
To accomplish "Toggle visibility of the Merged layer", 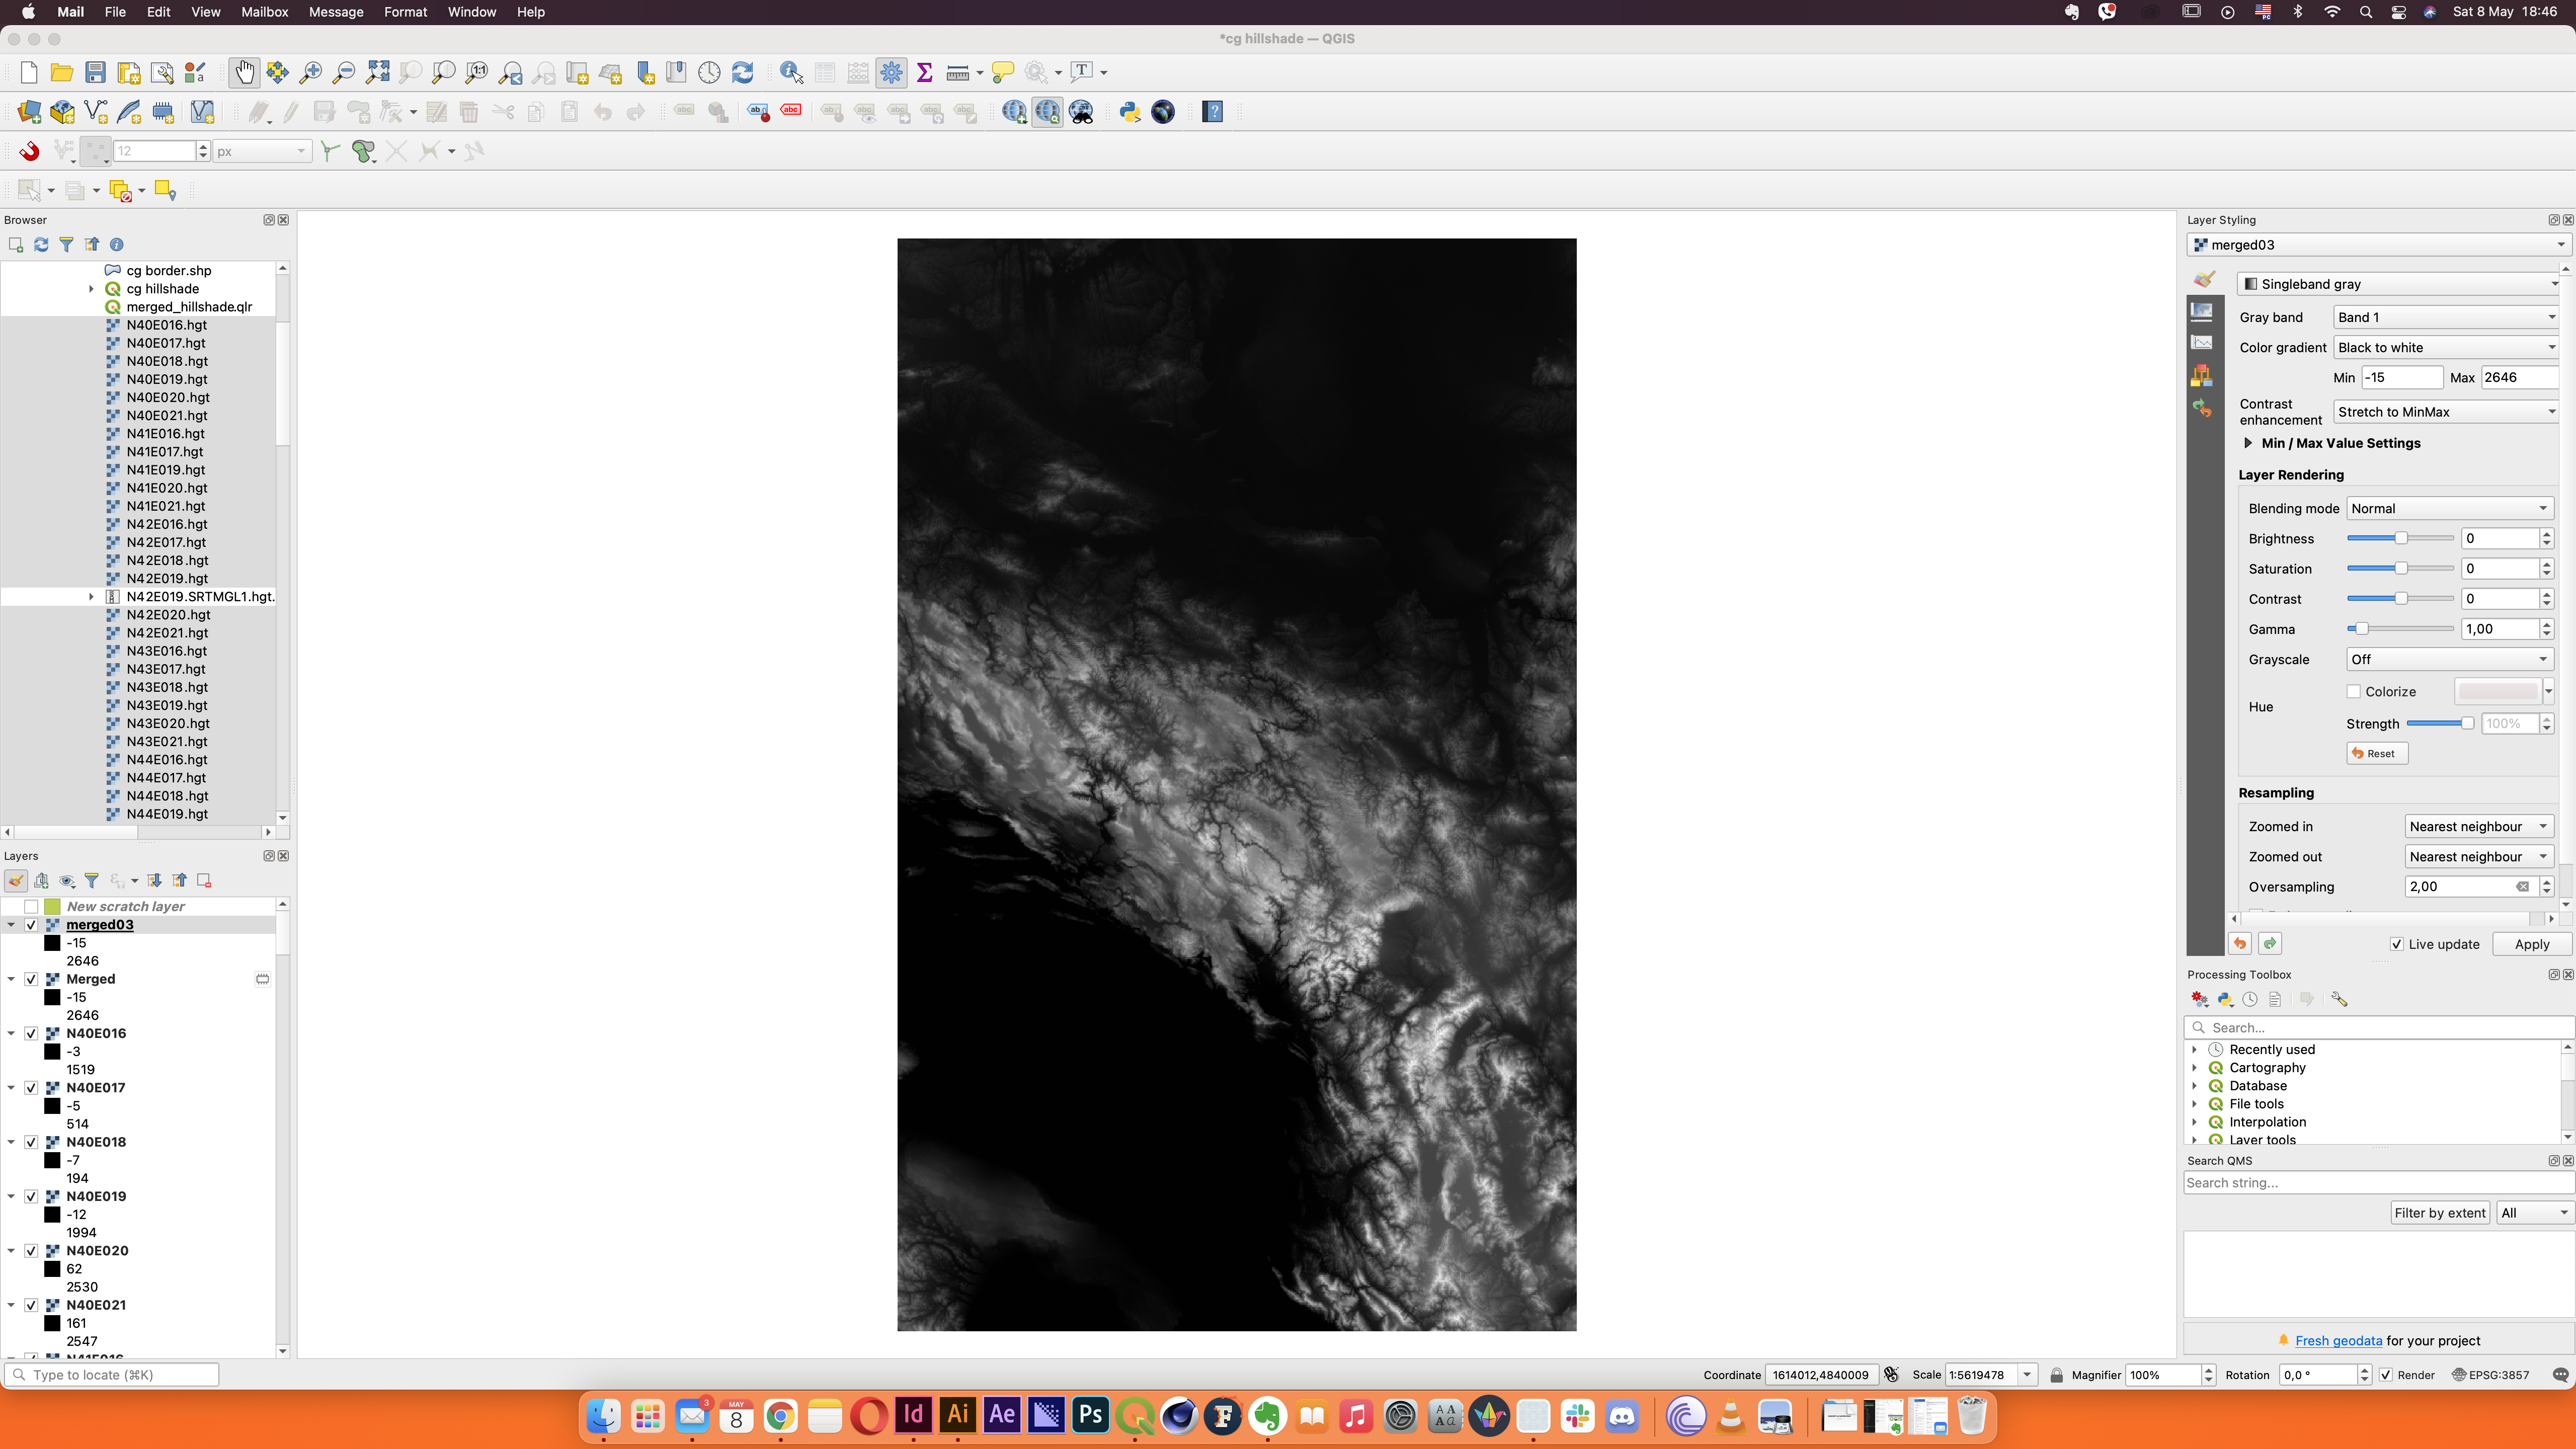I will tap(31, 979).
